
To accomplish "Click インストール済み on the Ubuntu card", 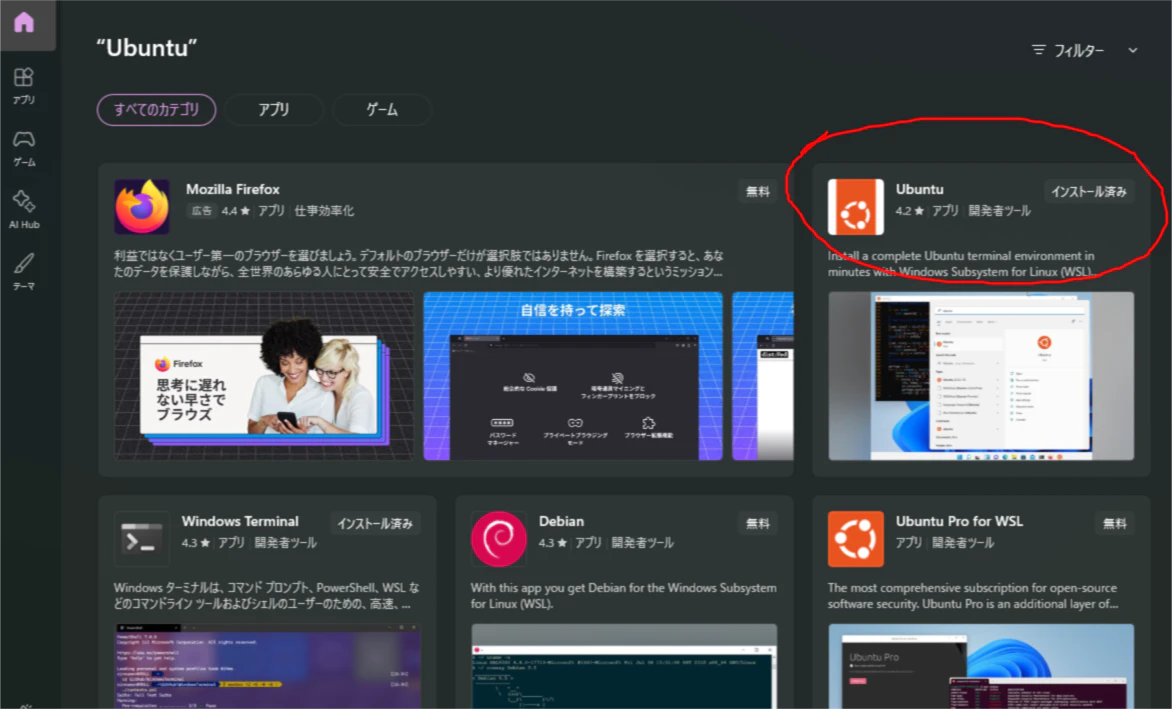I will [x=1088, y=192].
